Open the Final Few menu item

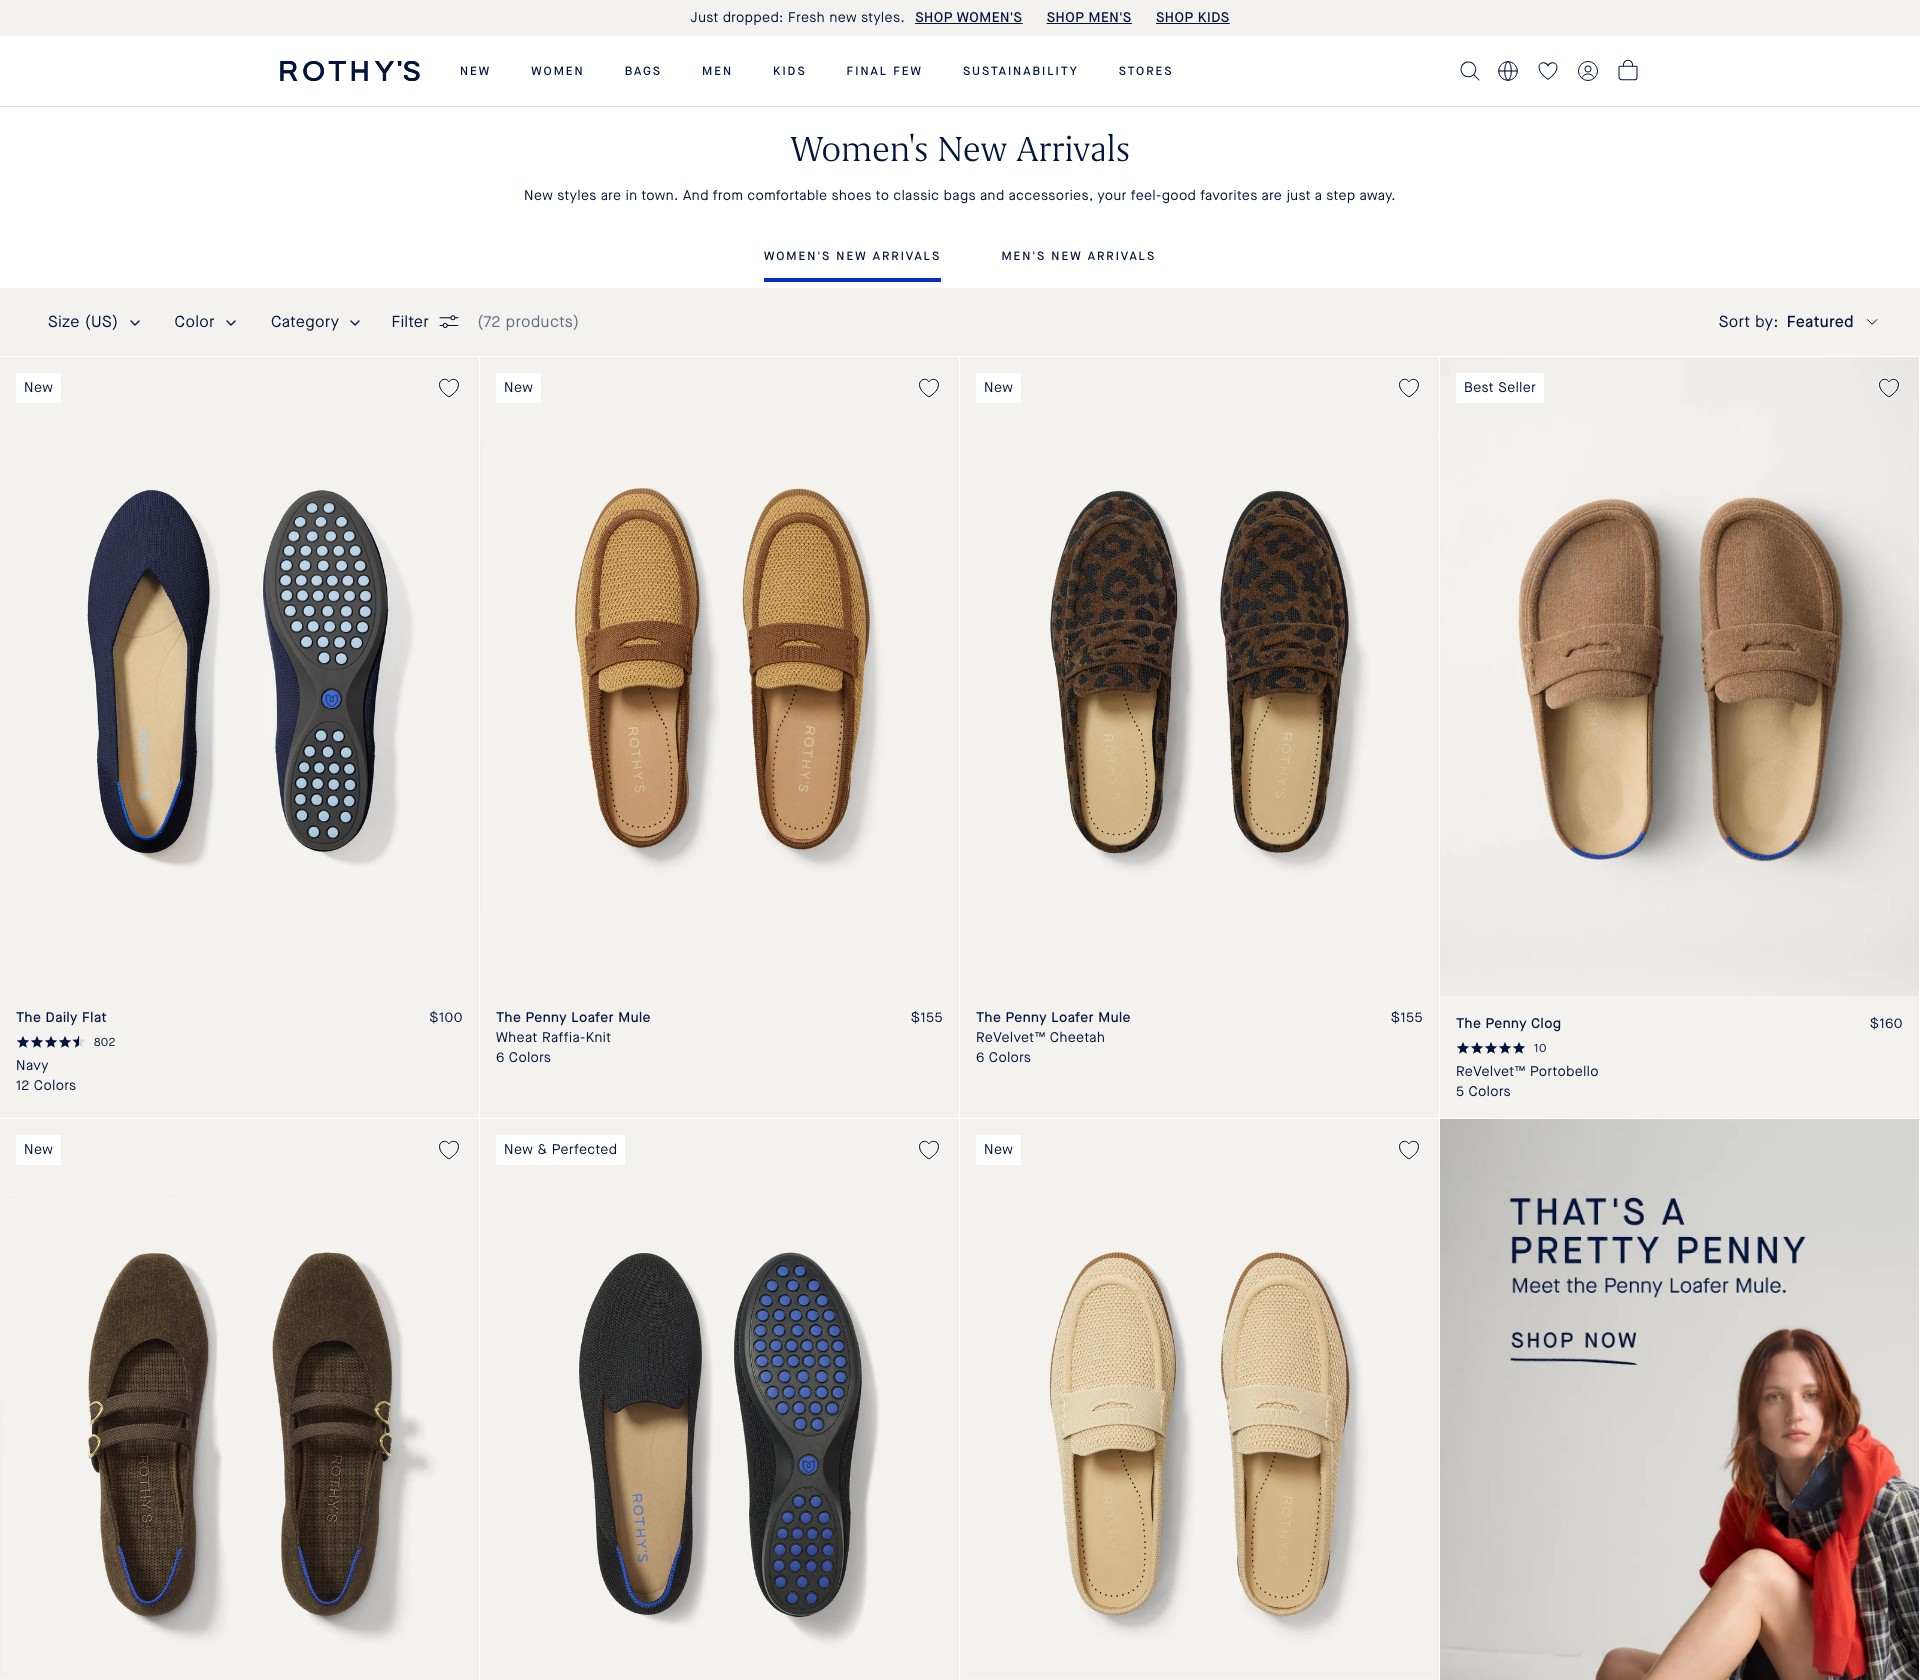(884, 71)
